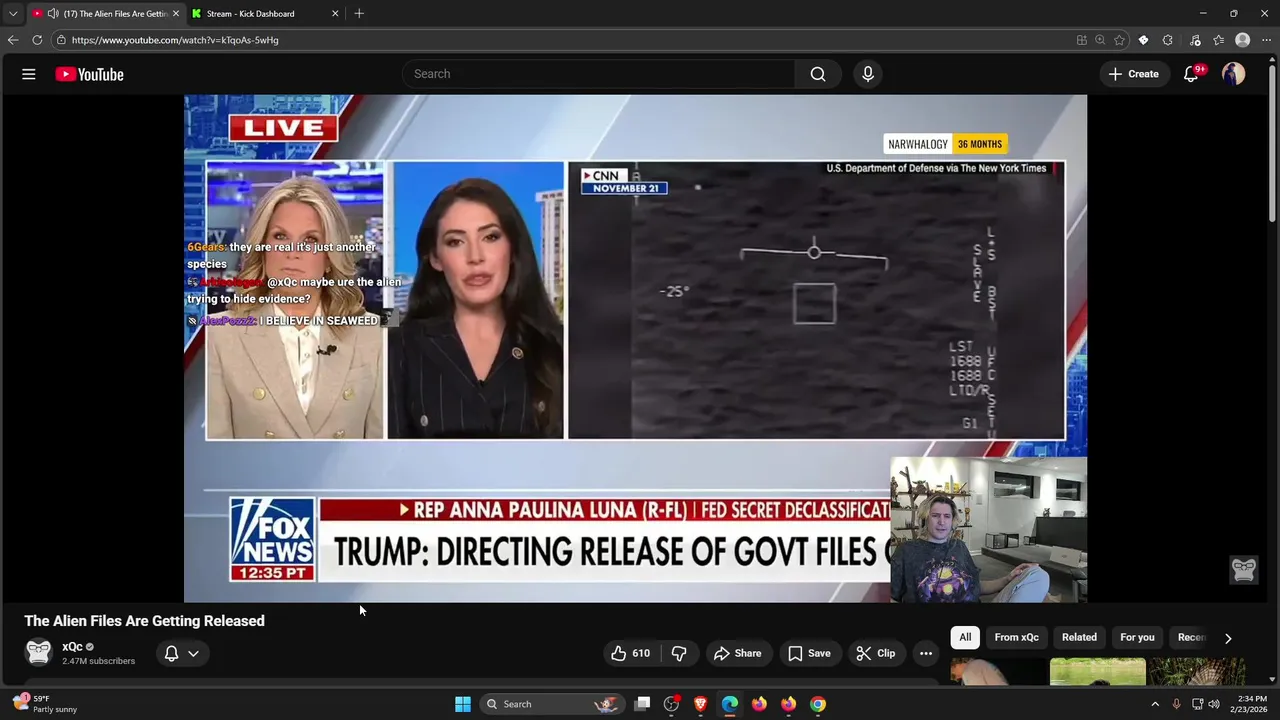Start voice search with the microphone
The height and width of the screenshot is (720, 1280).
pyautogui.click(x=868, y=74)
